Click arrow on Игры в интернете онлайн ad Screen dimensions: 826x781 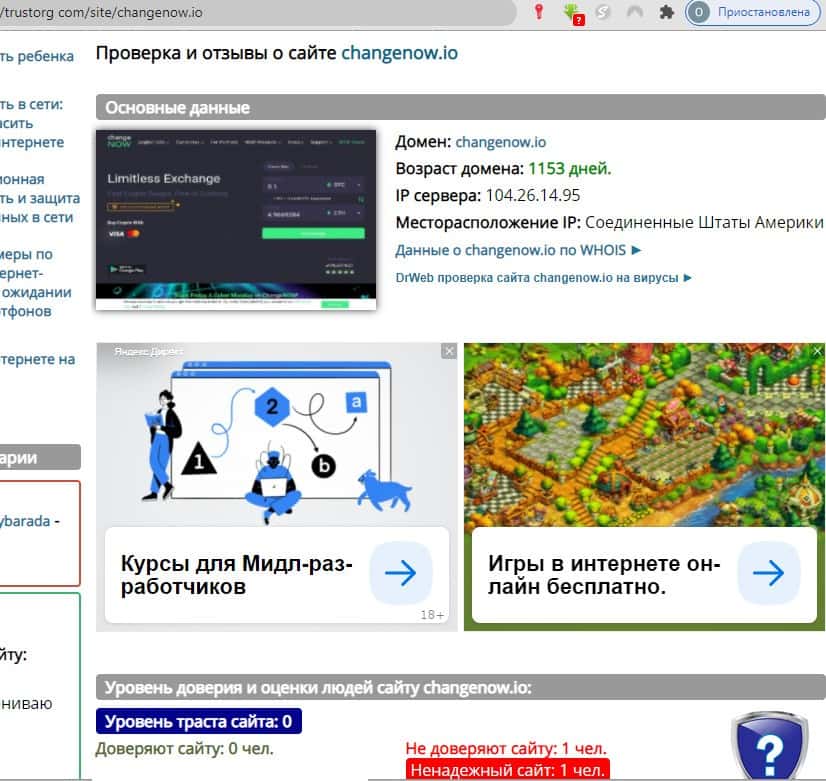coord(769,572)
